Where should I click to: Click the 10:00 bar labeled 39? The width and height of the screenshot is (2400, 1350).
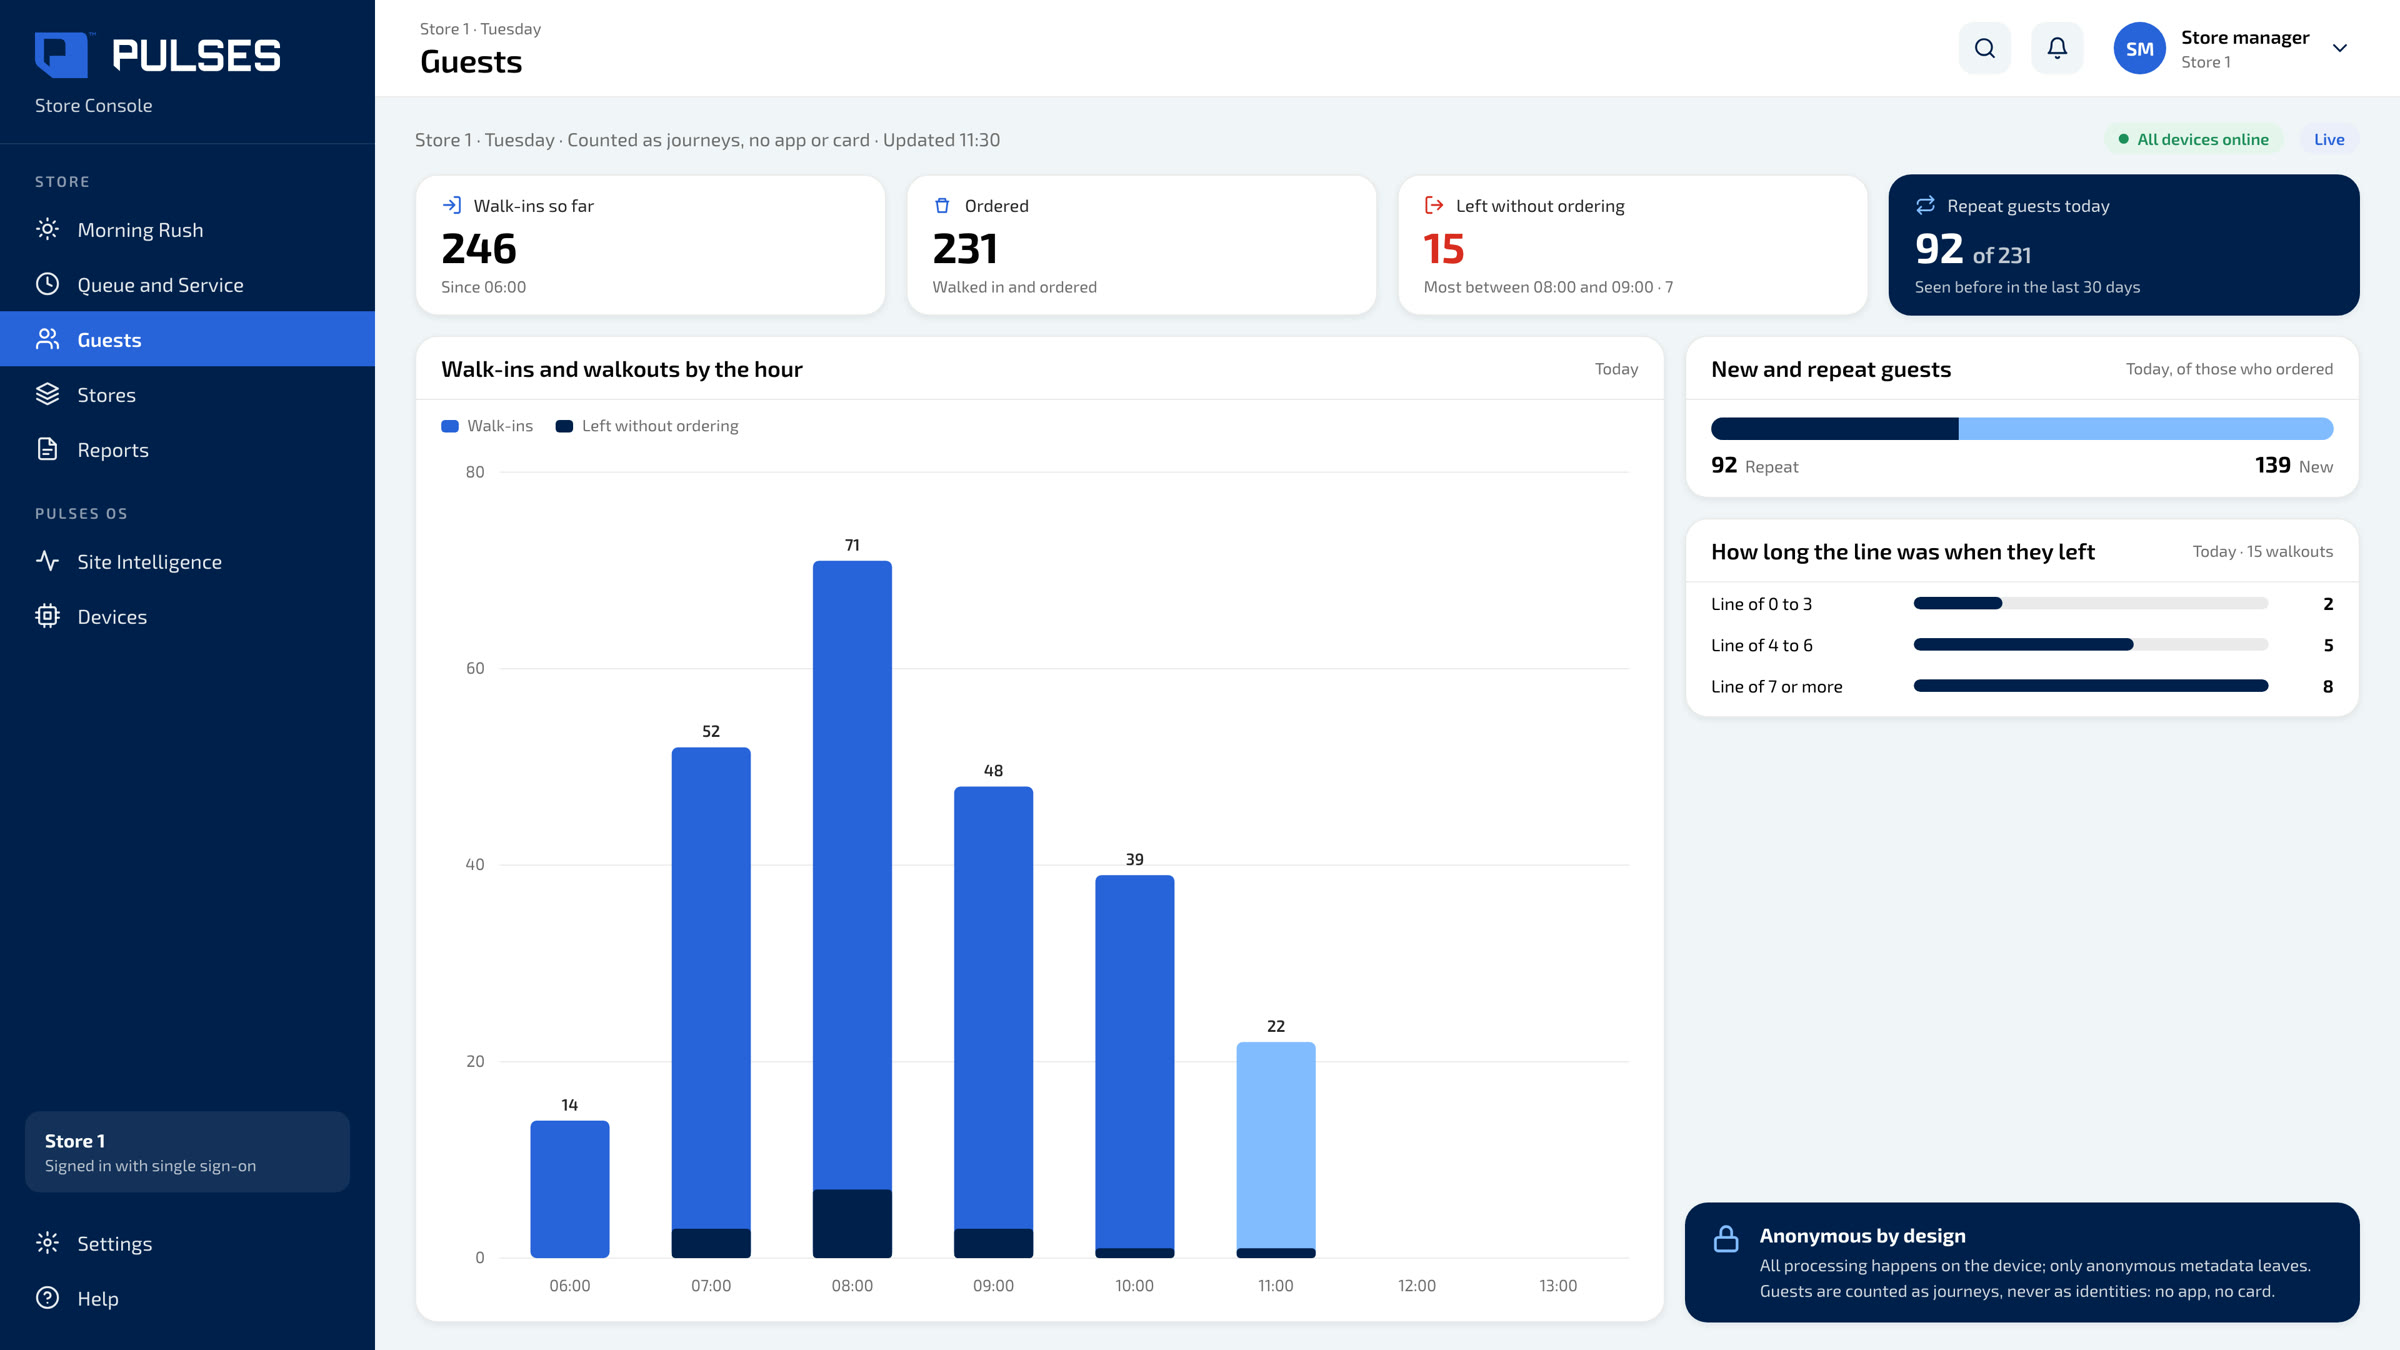coord(1134,1066)
